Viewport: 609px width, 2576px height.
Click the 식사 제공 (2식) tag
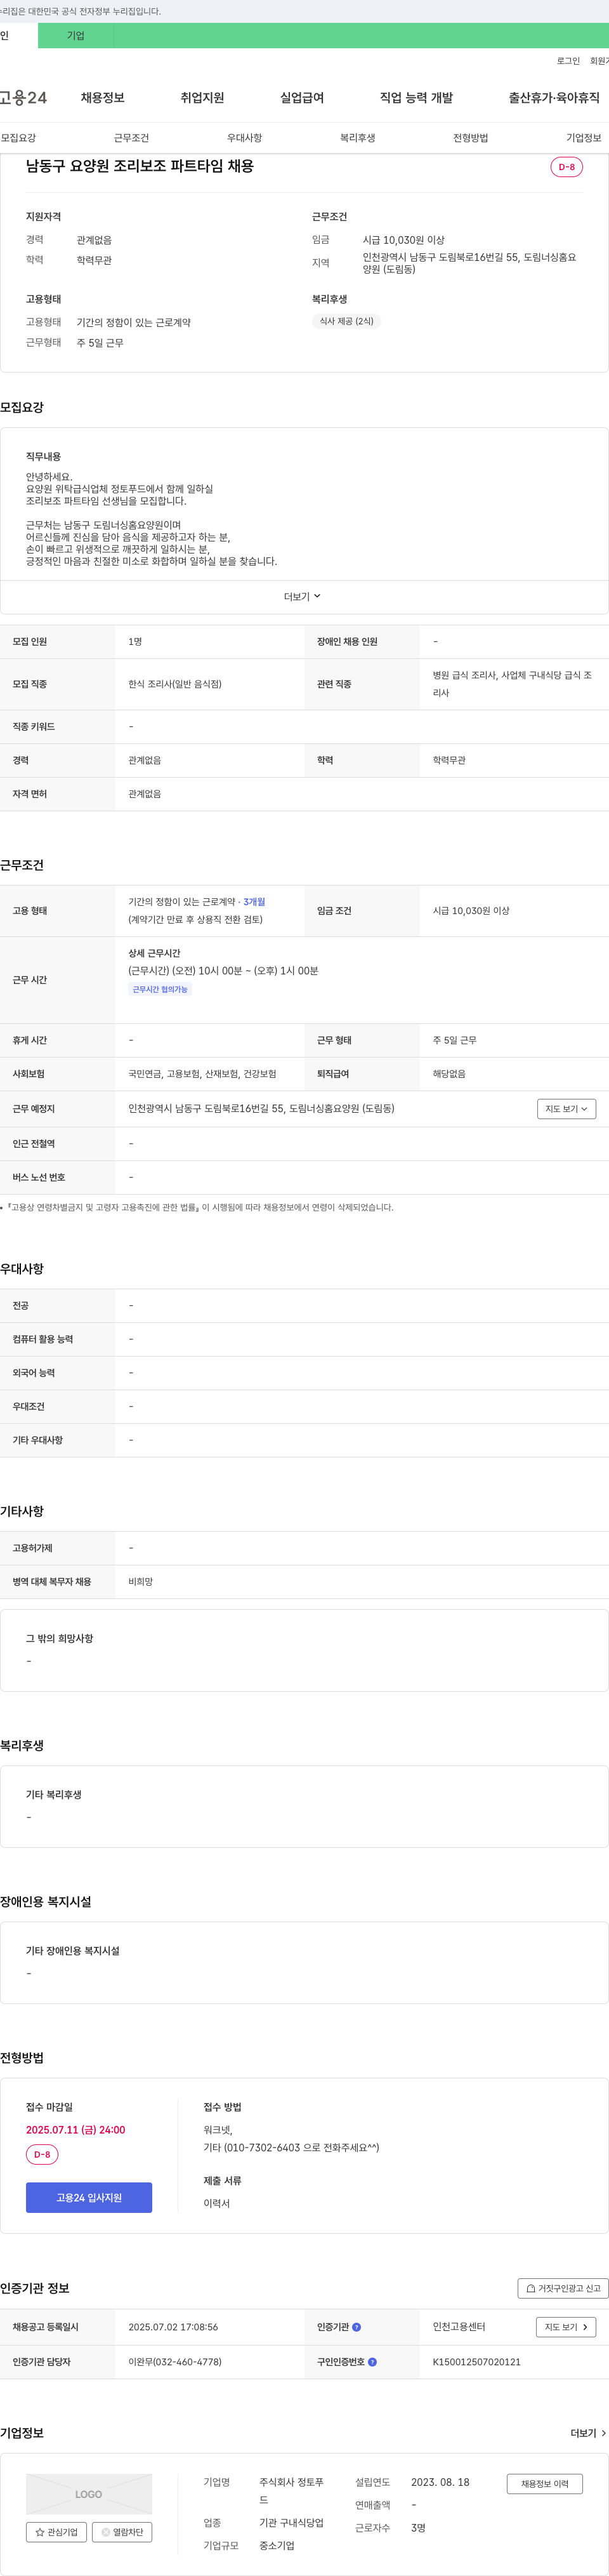pos(346,321)
